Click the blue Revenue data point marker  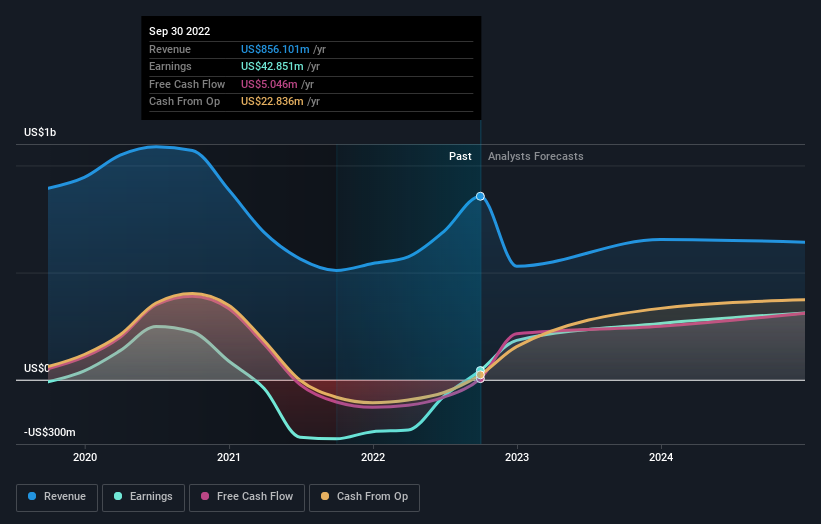pyautogui.click(x=480, y=196)
